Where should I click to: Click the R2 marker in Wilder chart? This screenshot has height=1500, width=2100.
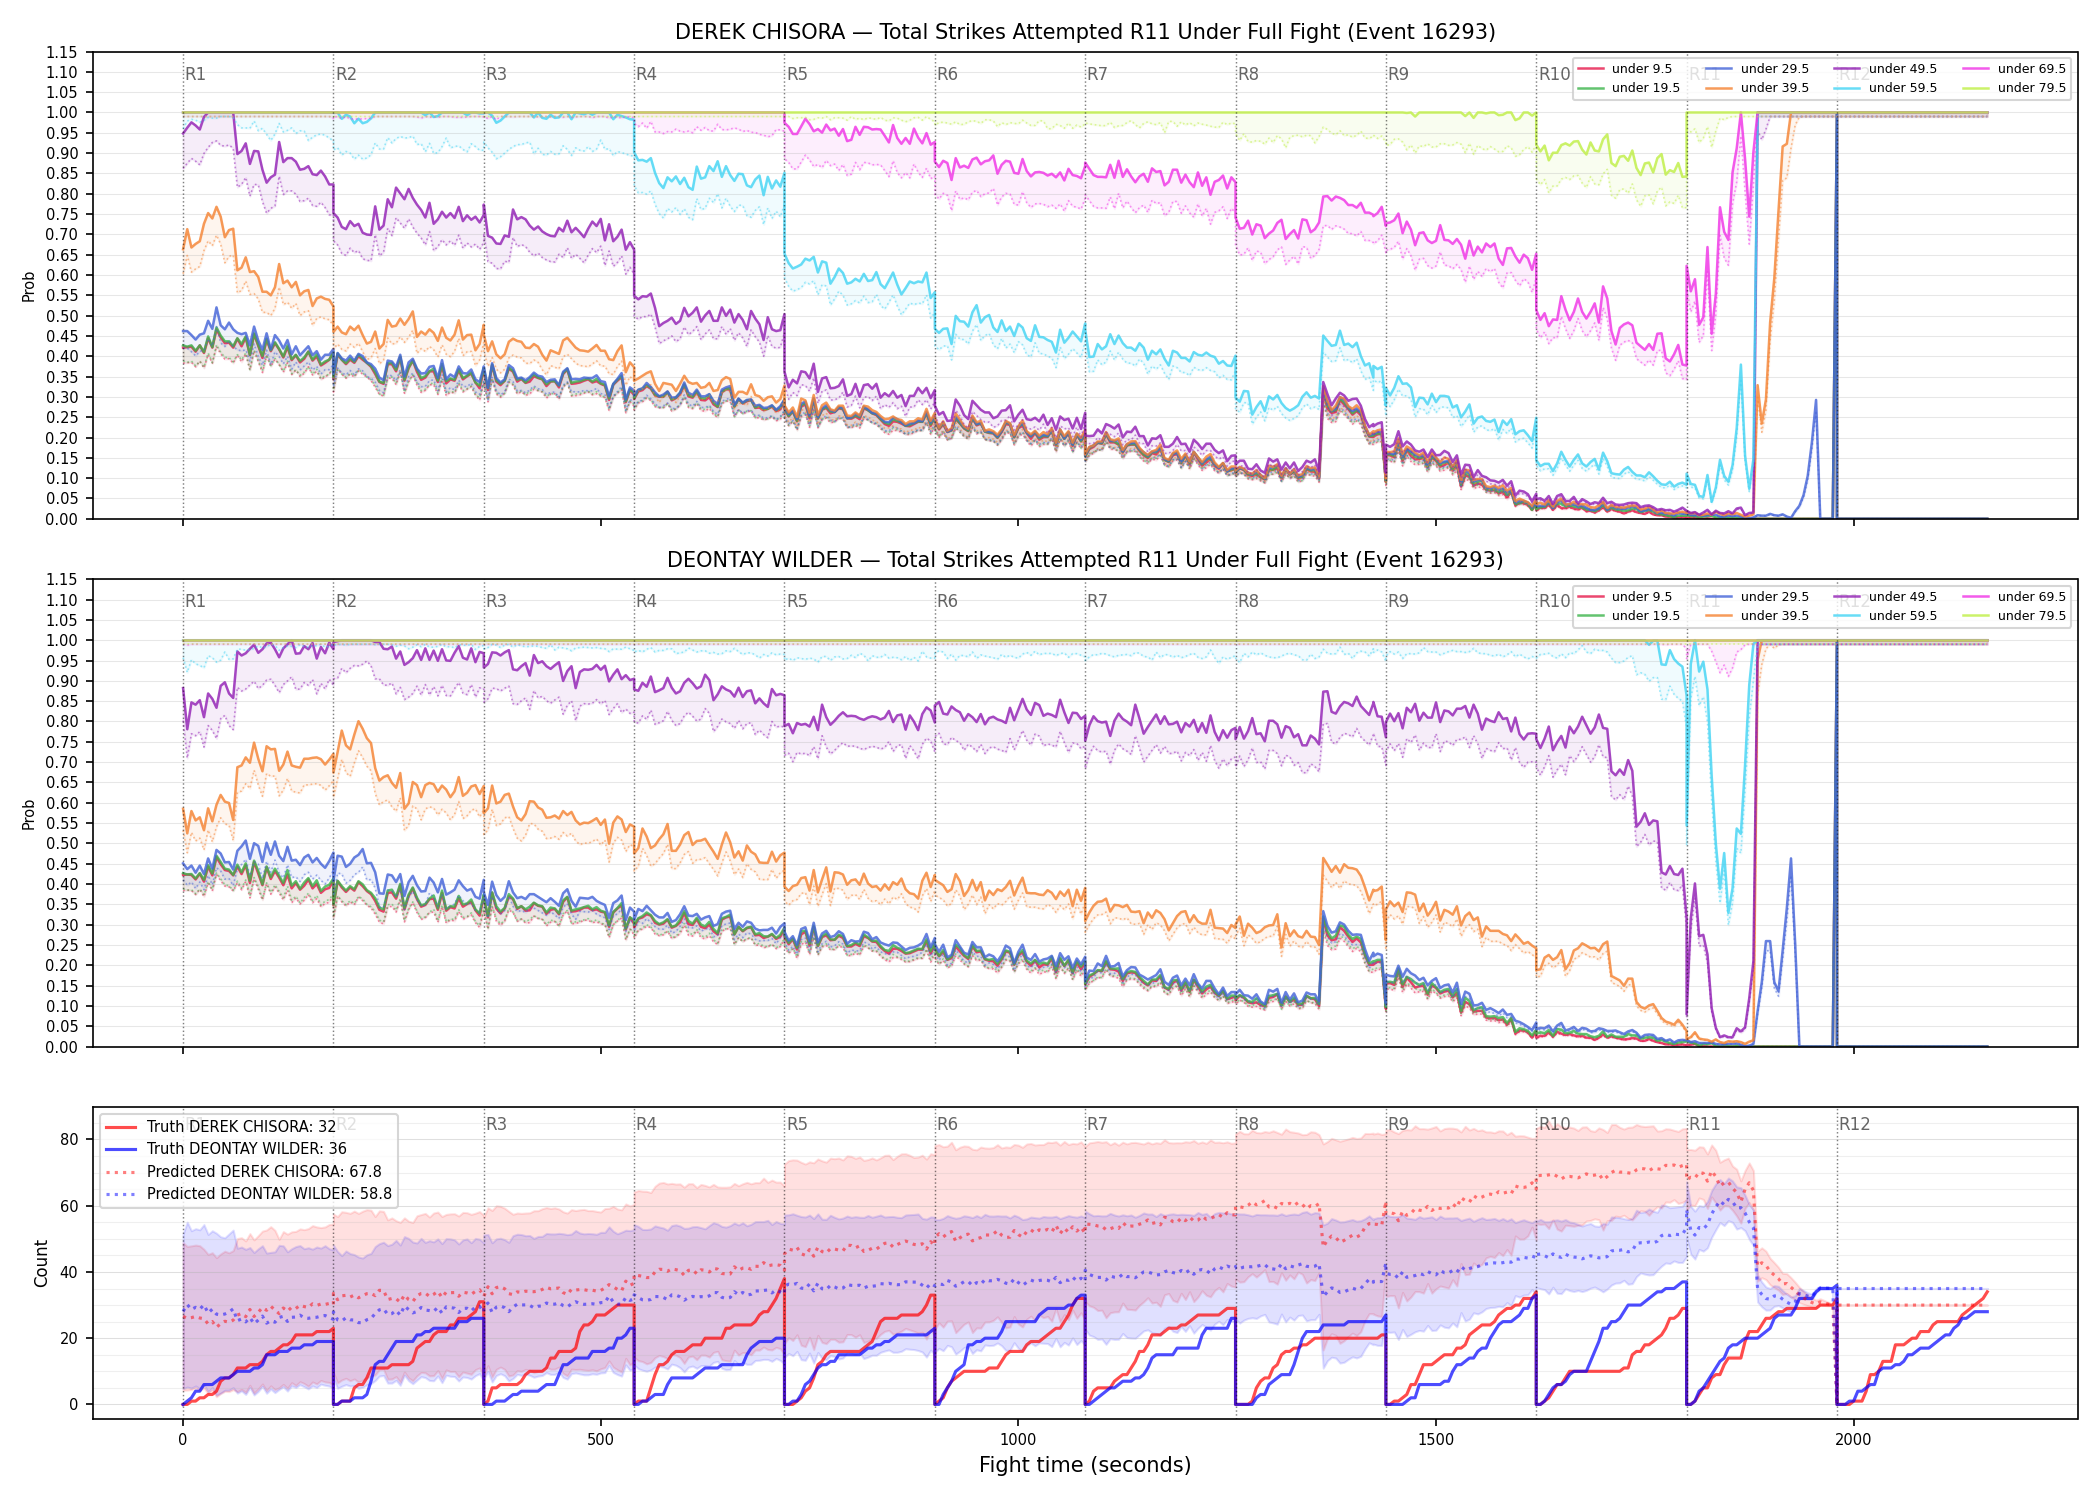point(346,601)
